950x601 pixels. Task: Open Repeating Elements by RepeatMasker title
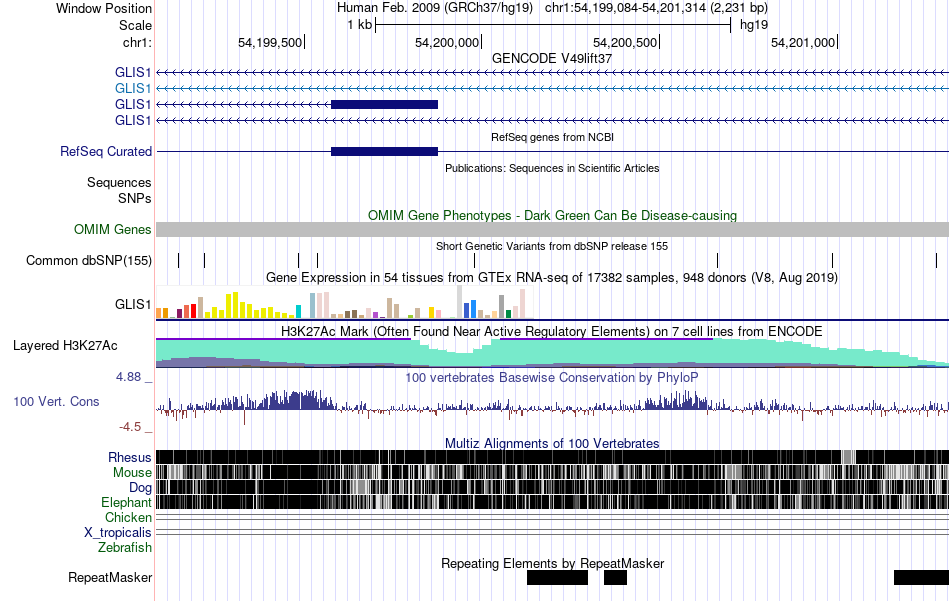pyautogui.click(x=553, y=563)
